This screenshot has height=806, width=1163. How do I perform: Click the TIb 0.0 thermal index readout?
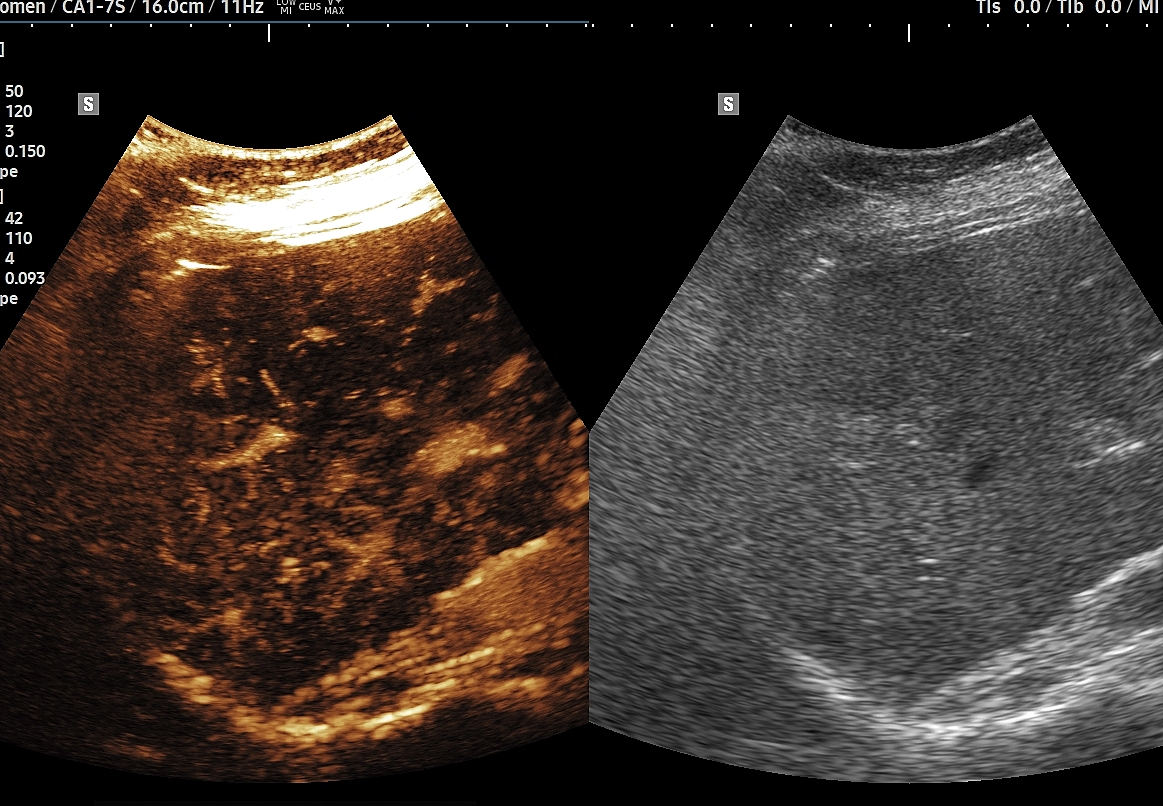pyautogui.click(x=1089, y=7)
